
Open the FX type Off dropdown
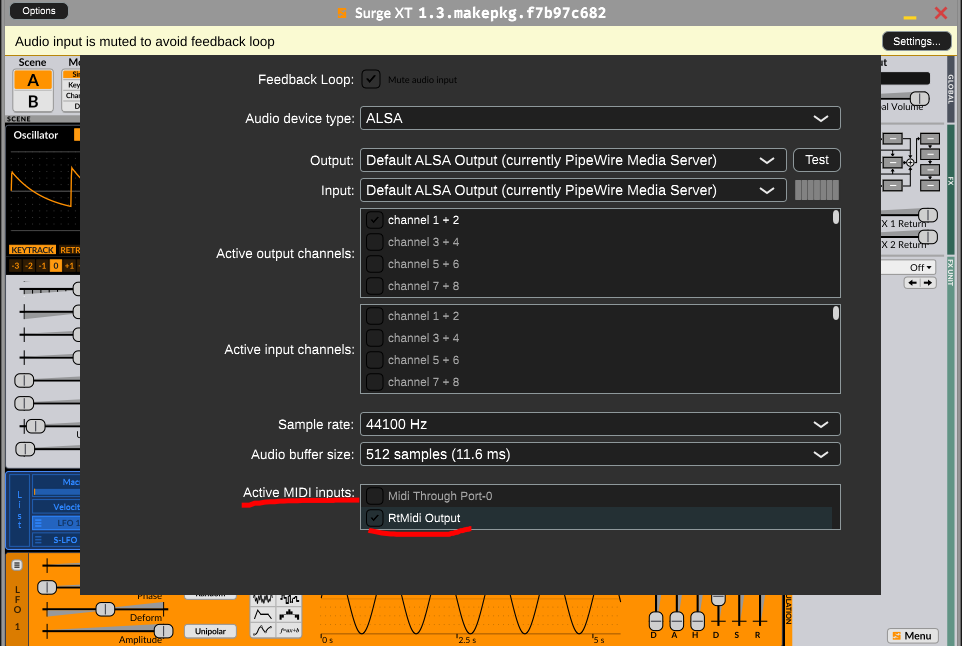(909, 267)
